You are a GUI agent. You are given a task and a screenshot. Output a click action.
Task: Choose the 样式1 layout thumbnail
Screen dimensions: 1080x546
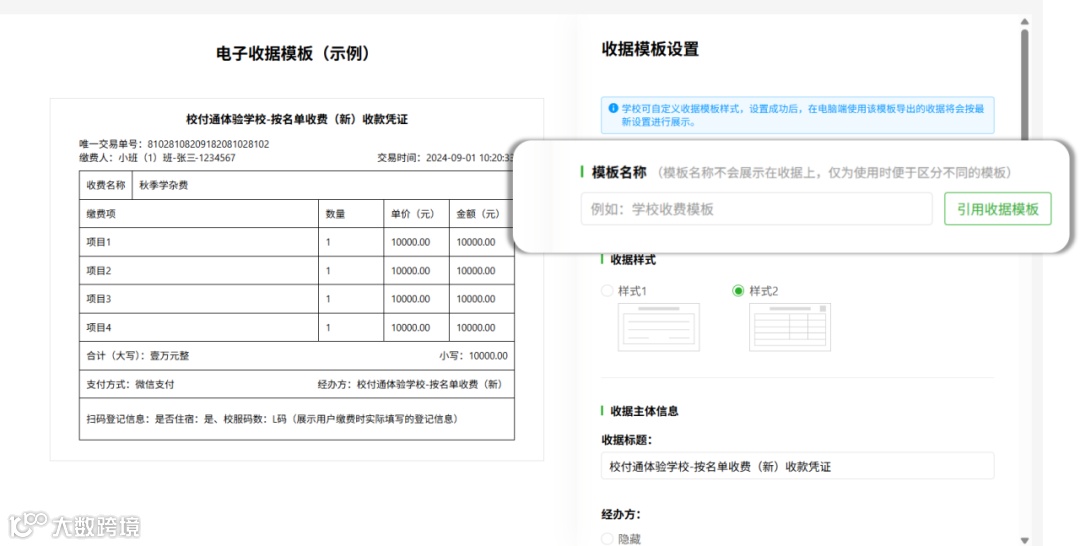(x=658, y=327)
